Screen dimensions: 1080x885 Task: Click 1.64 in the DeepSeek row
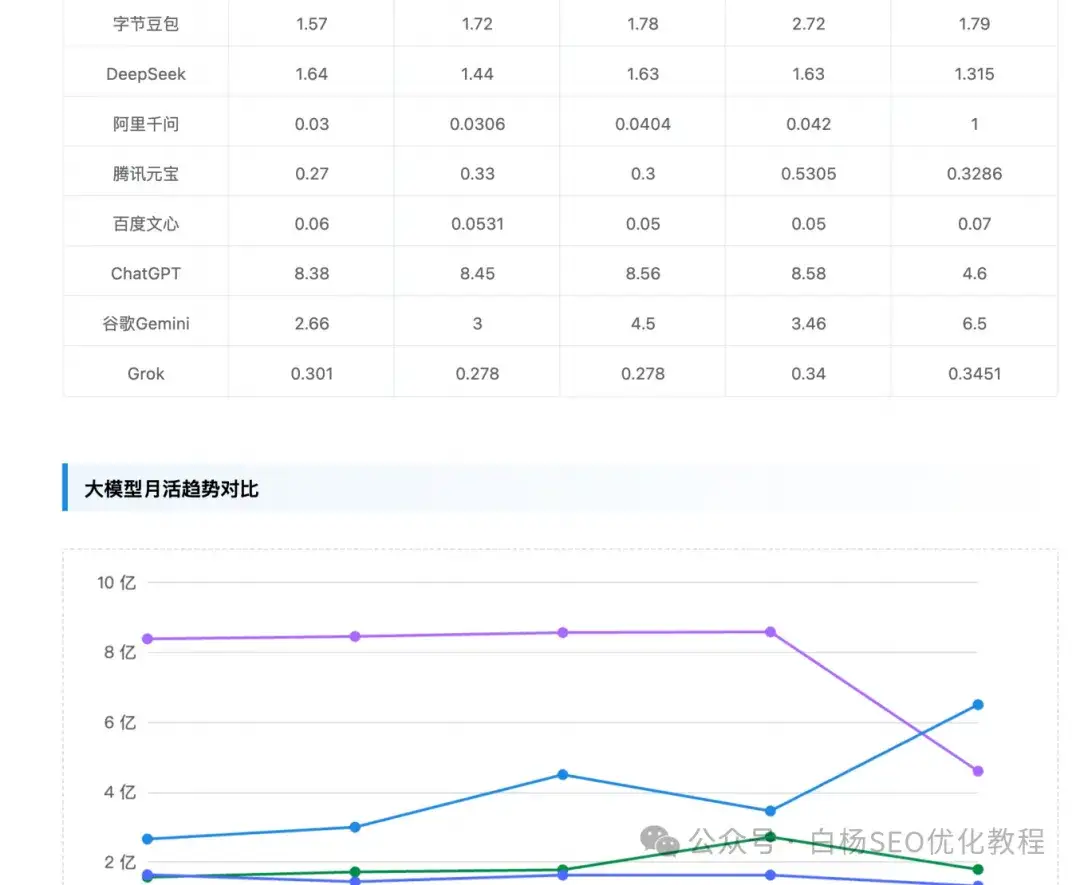[311, 74]
